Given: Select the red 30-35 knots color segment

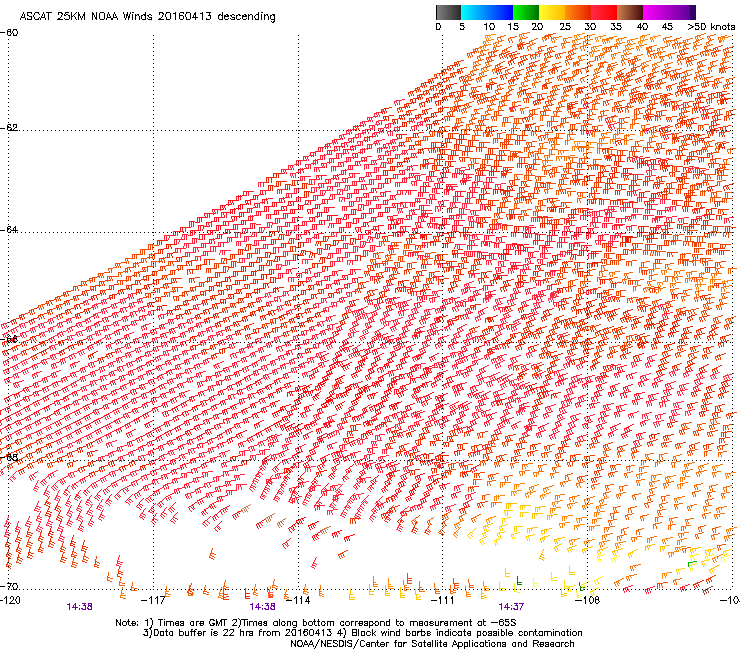Looking at the screenshot, I should pyautogui.click(x=604, y=12).
